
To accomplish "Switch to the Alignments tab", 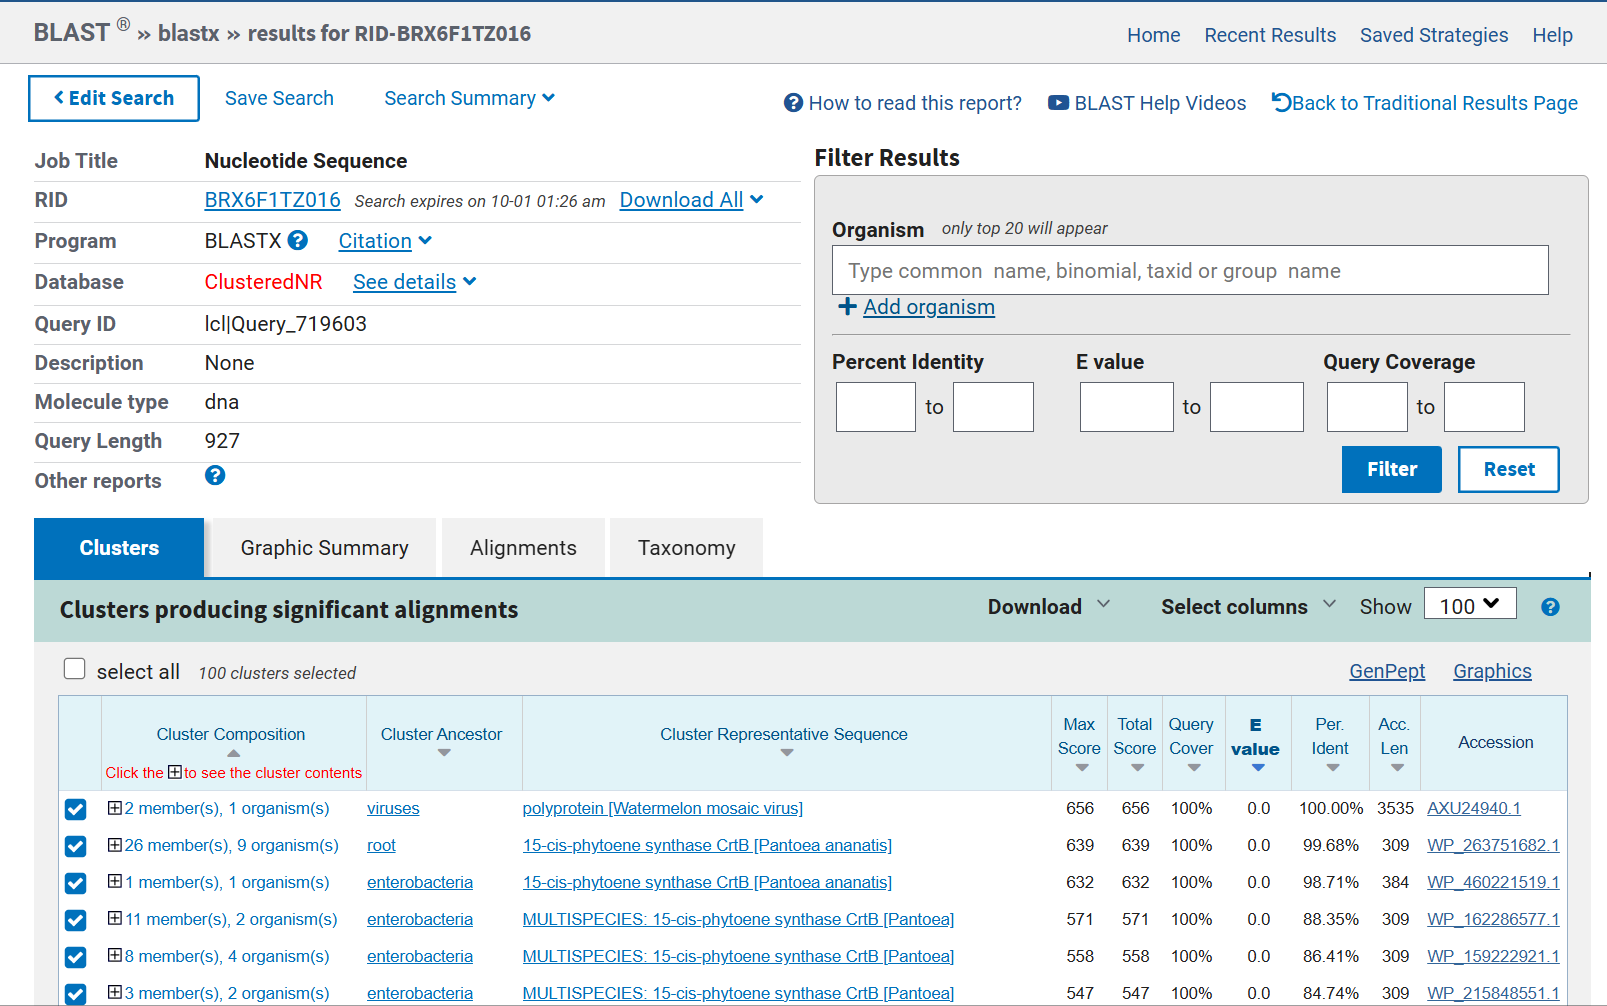I will tap(523, 548).
